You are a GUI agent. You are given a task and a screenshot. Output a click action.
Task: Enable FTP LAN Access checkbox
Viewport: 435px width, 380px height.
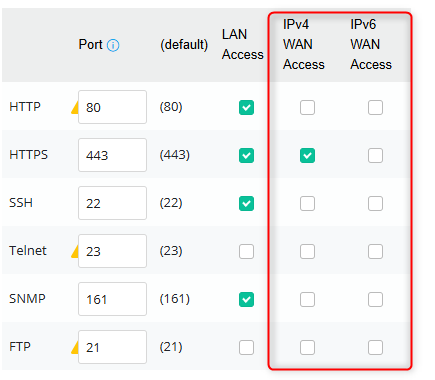pos(246,347)
